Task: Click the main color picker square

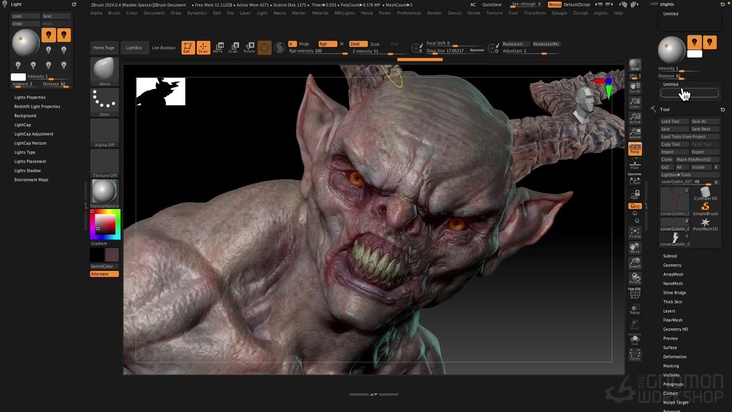Action: click(103, 225)
